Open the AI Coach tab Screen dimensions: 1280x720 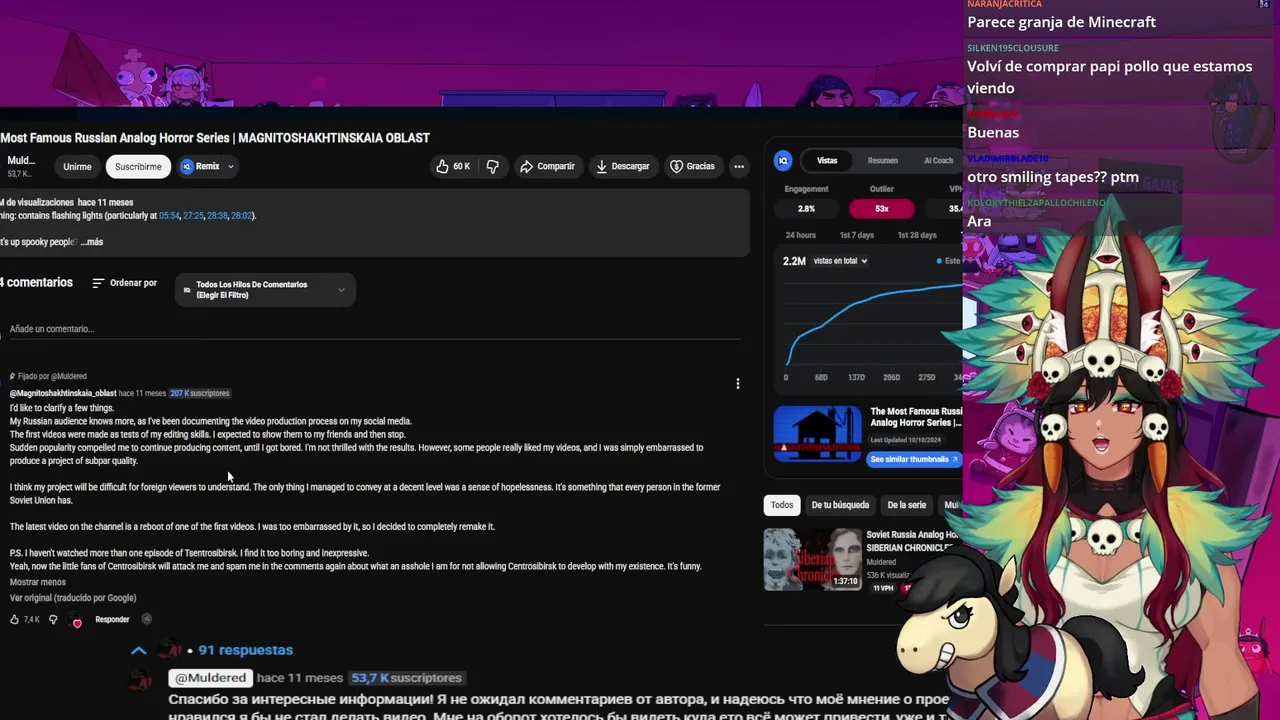(938, 160)
